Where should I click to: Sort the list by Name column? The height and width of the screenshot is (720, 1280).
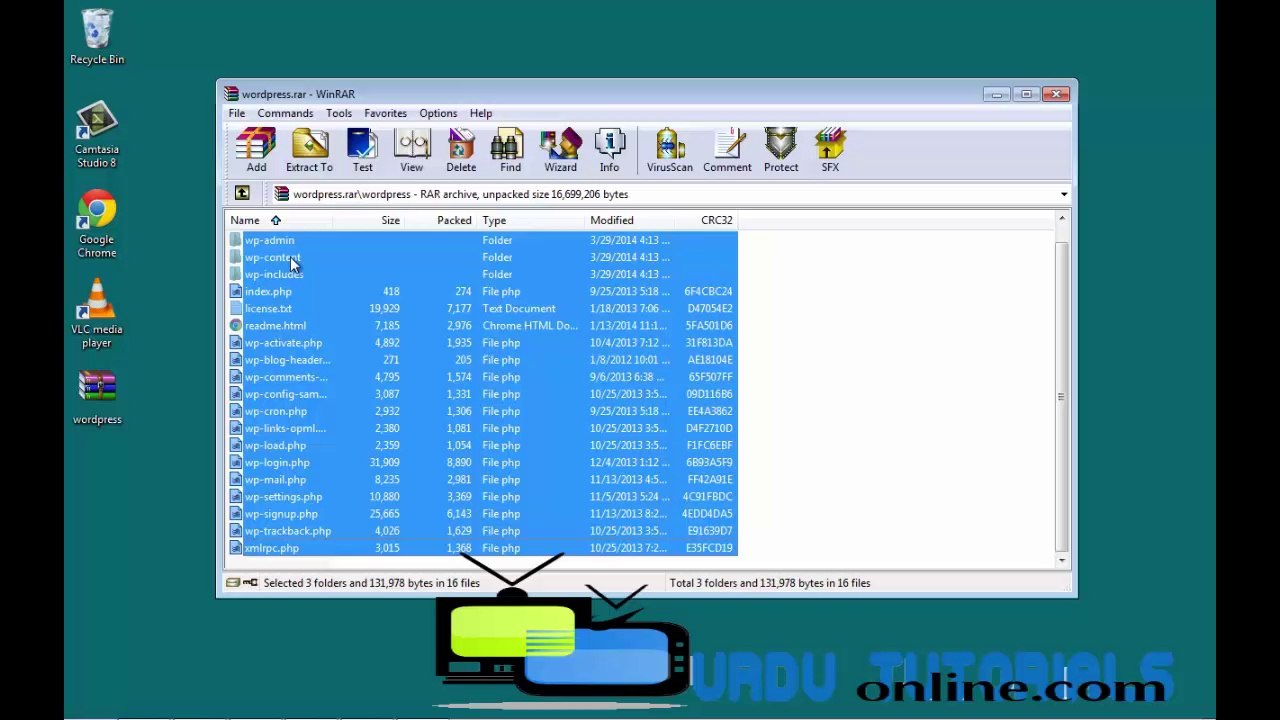[279, 220]
